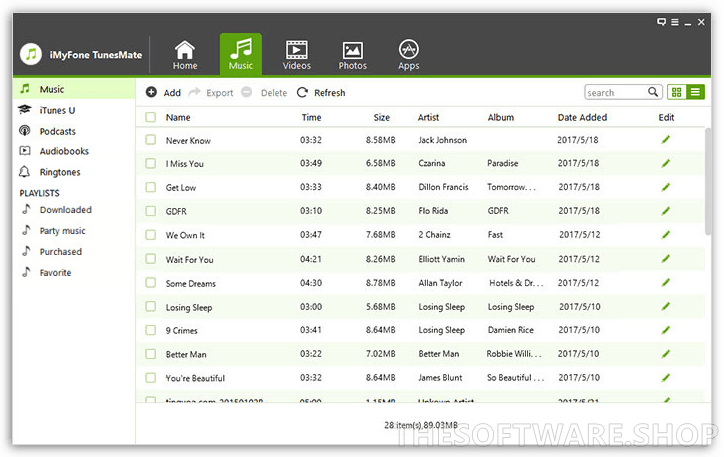This screenshot has height=457, width=724.
Task: Tick the checkbox for I Miss You
Action: 150,163
